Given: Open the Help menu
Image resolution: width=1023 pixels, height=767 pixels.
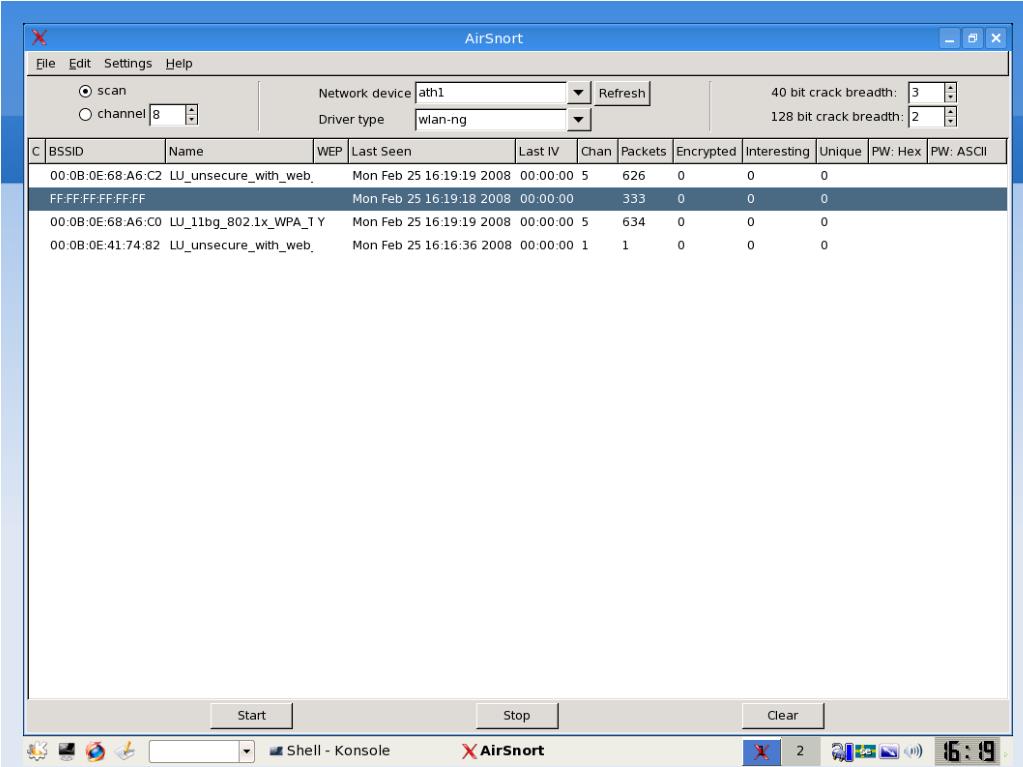Looking at the screenshot, I should [179, 63].
